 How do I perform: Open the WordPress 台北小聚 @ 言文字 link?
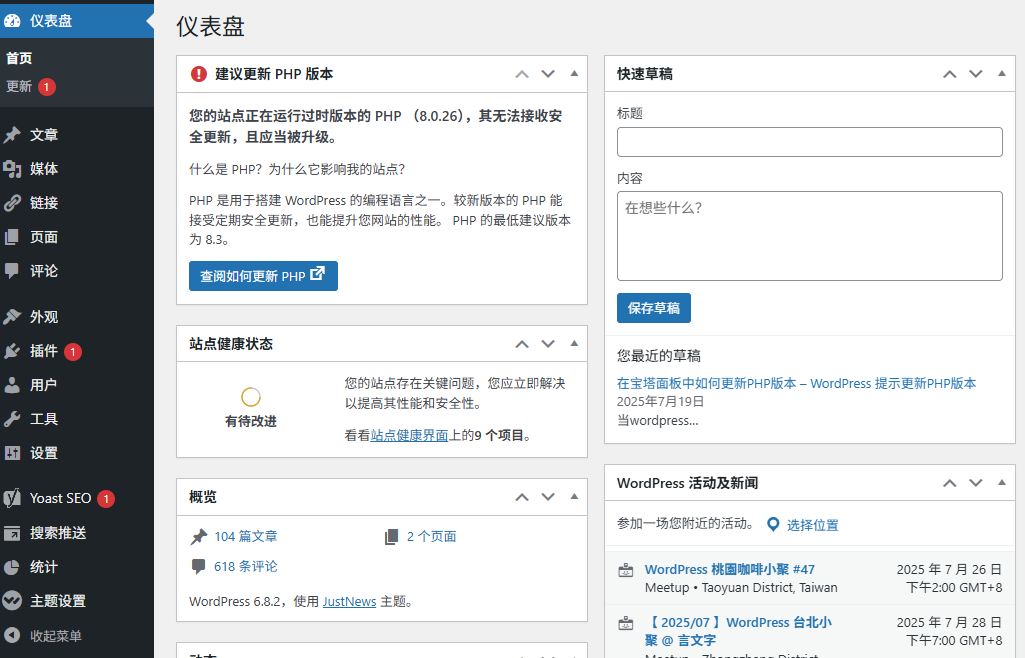[738, 631]
